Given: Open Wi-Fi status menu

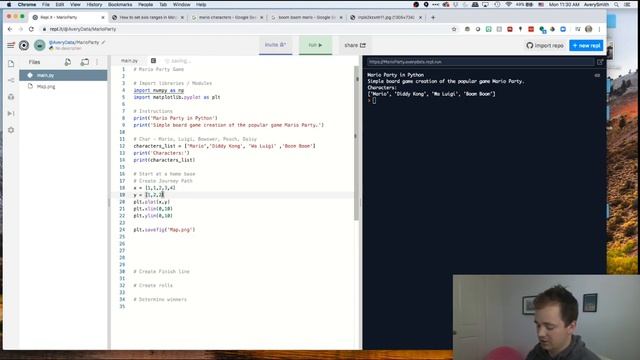Looking at the screenshot, I should coord(508,4).
